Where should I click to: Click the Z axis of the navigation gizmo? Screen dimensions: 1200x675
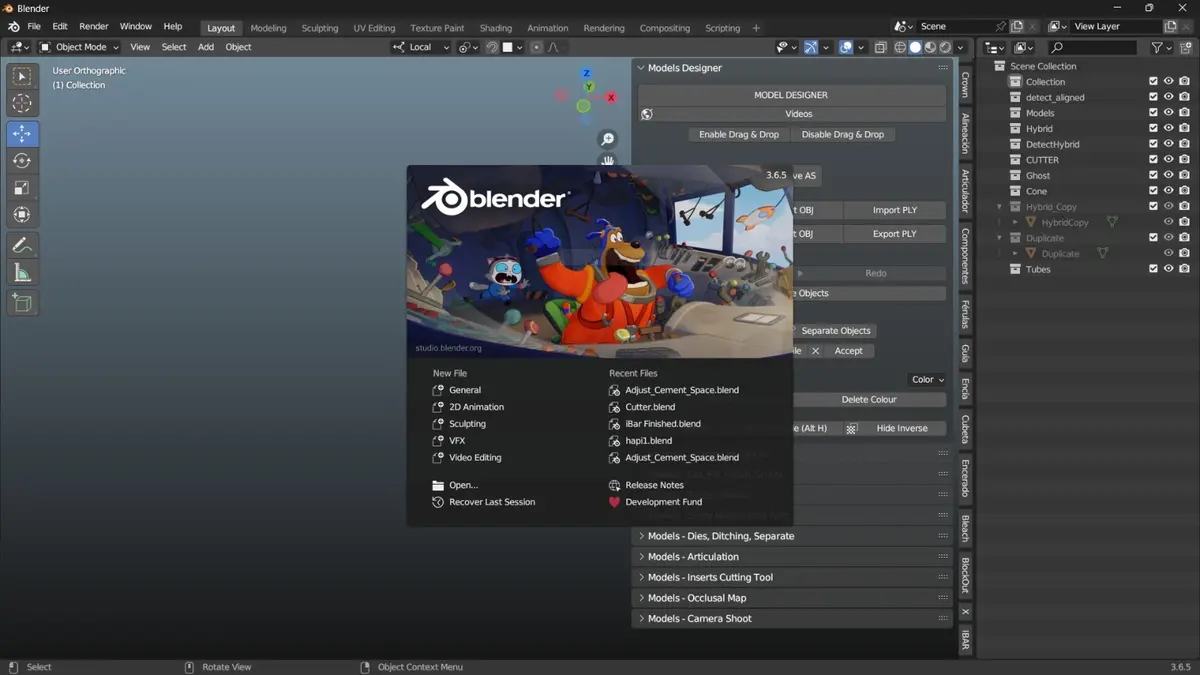coord(587,73)
